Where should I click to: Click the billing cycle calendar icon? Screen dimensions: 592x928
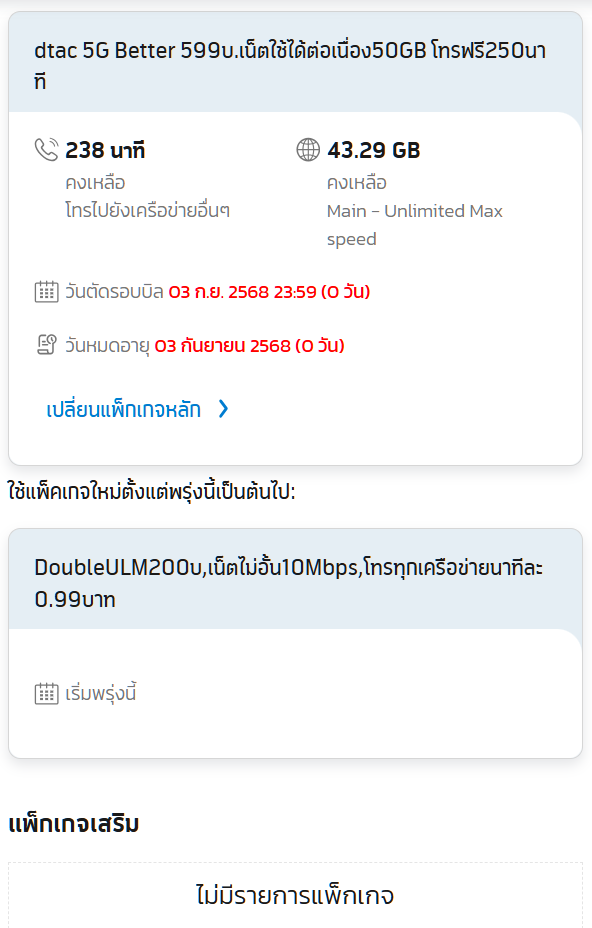(x=46, y=292)
